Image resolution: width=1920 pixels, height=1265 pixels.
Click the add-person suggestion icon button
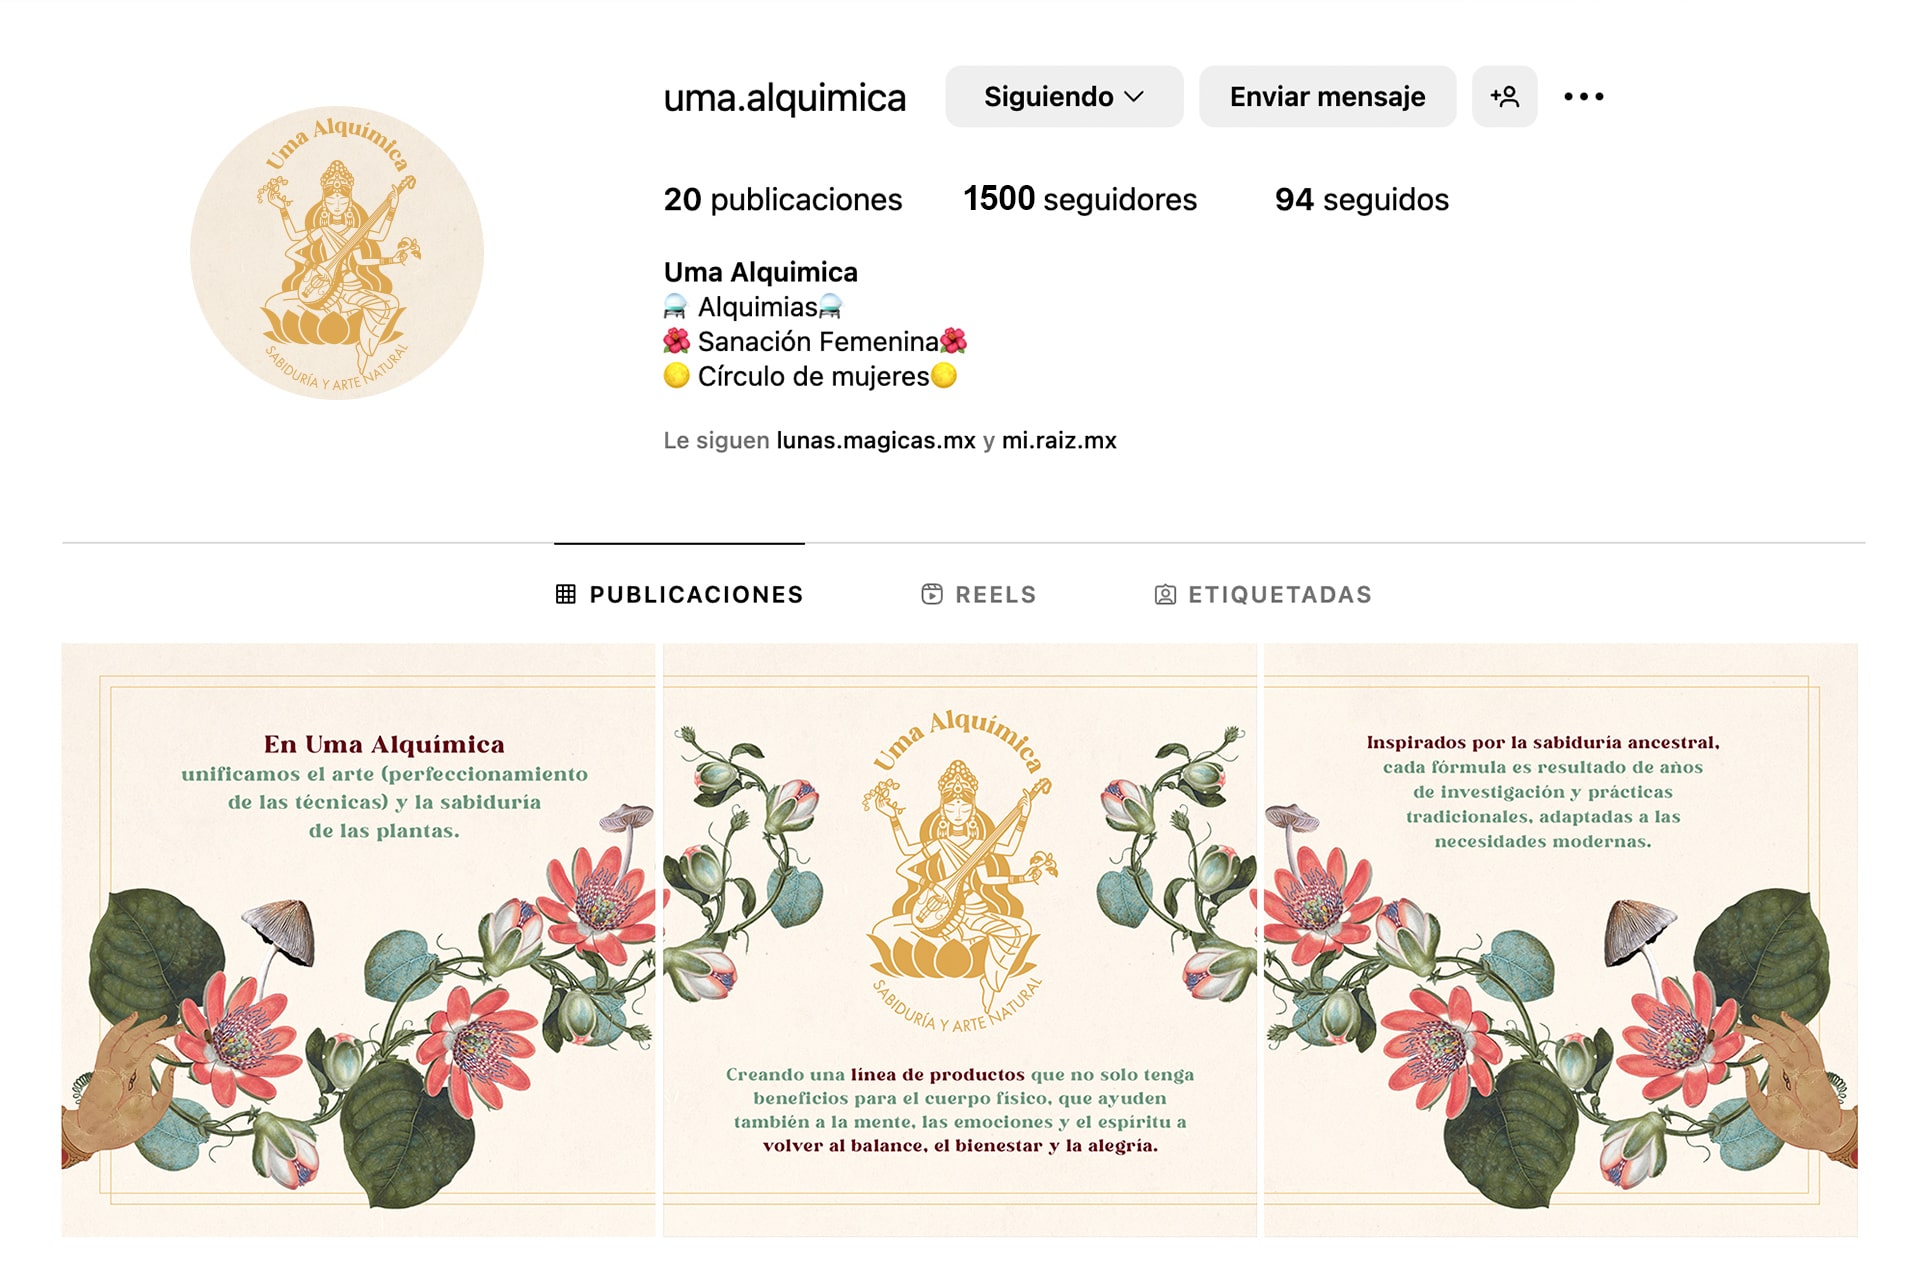[x=1504, y=97]
